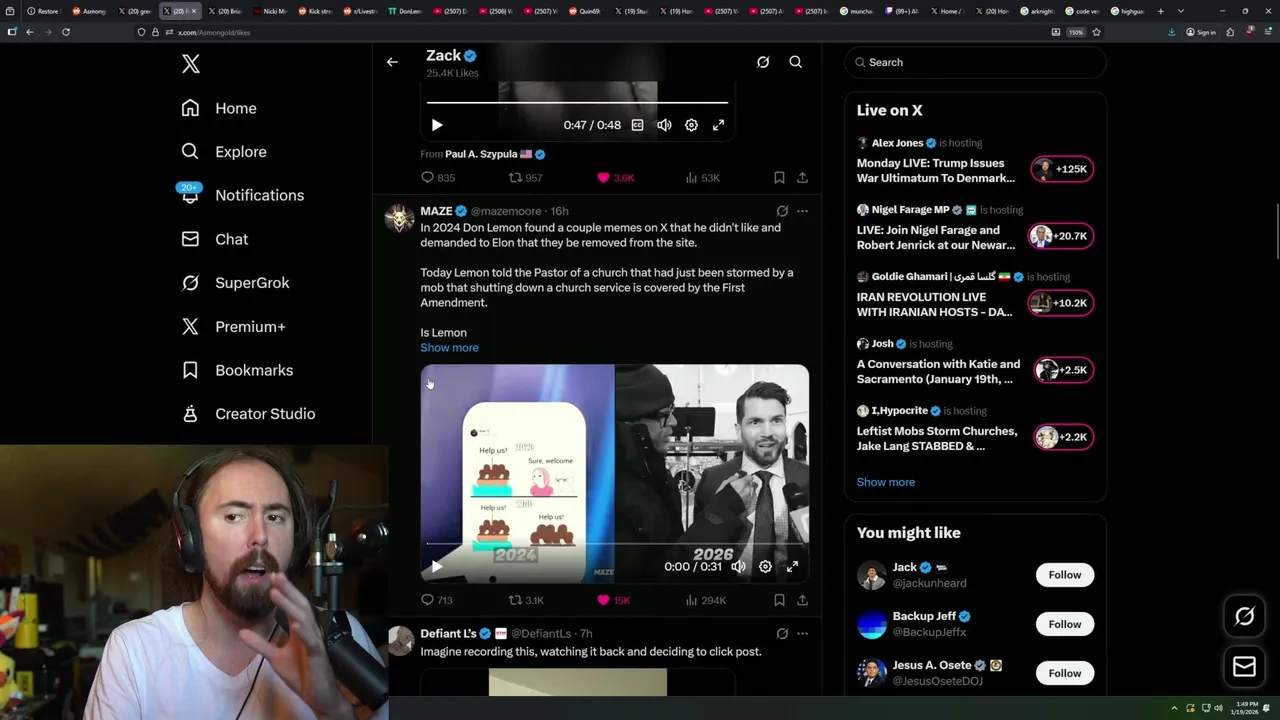Image resolution: width=1280 pixels, height=720 pixels.
Task: Open Notifications in the sidebar
Action: click(242, 195)
